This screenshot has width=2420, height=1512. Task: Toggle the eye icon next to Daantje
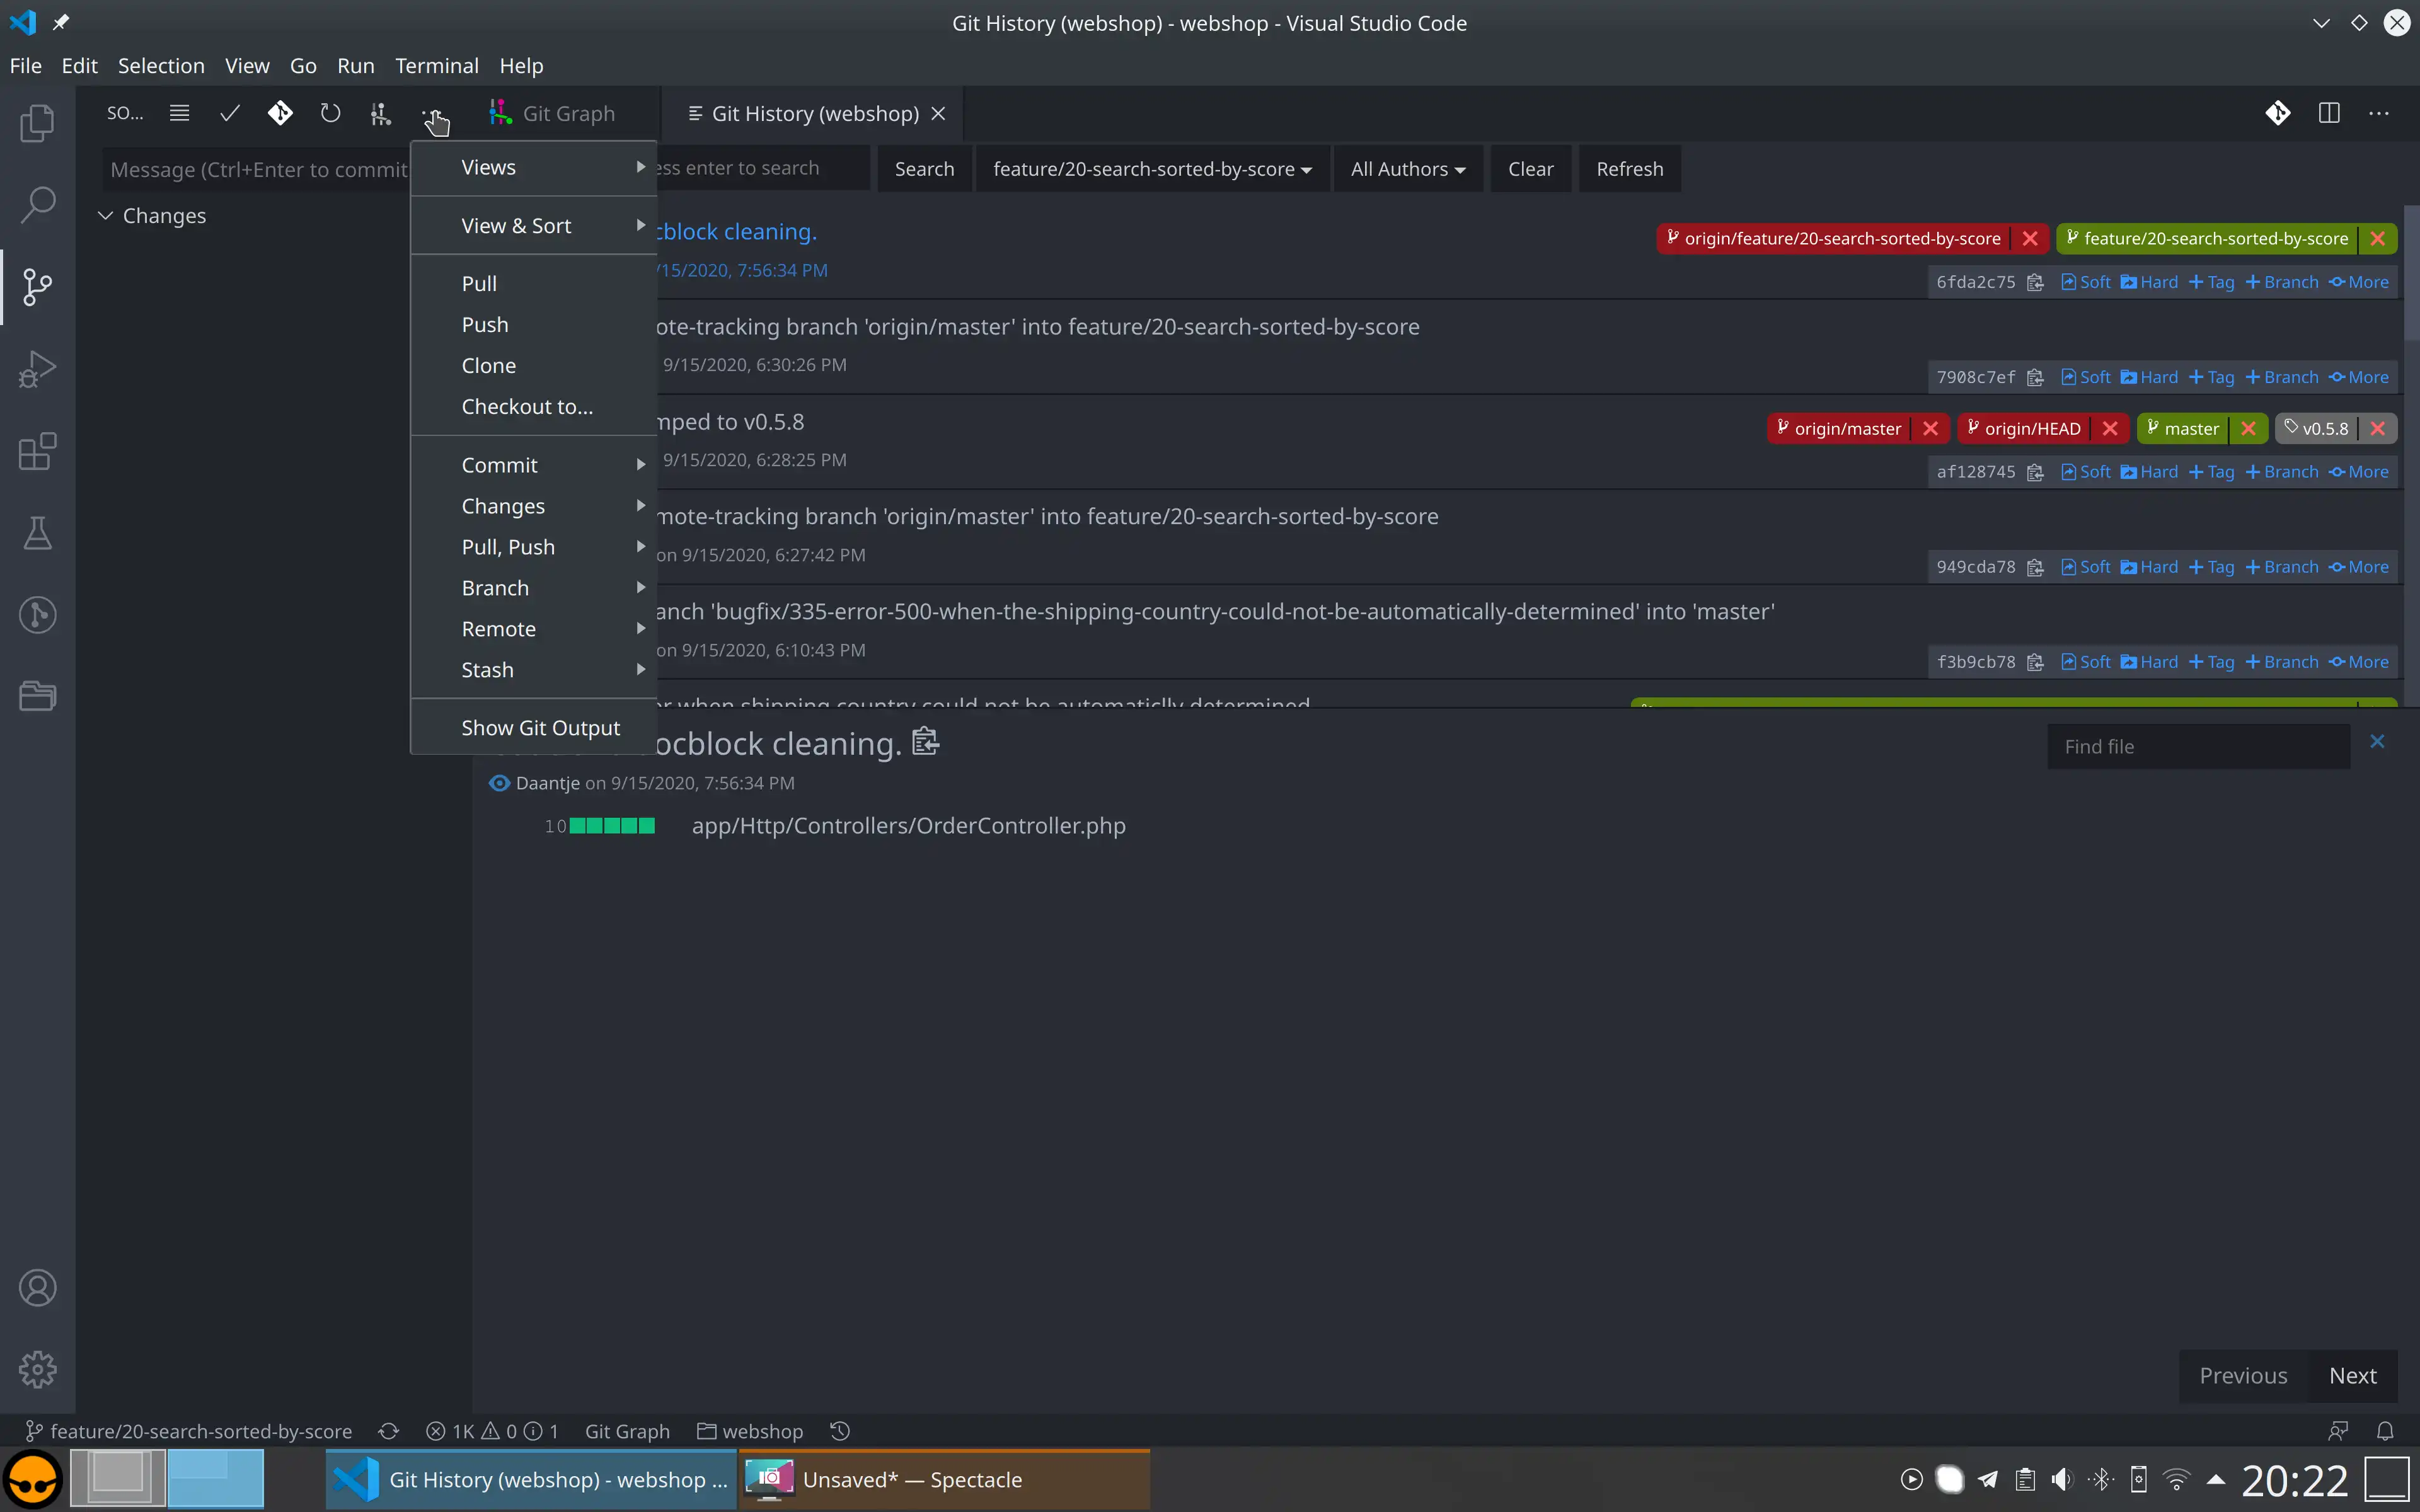tap(499, 783)
